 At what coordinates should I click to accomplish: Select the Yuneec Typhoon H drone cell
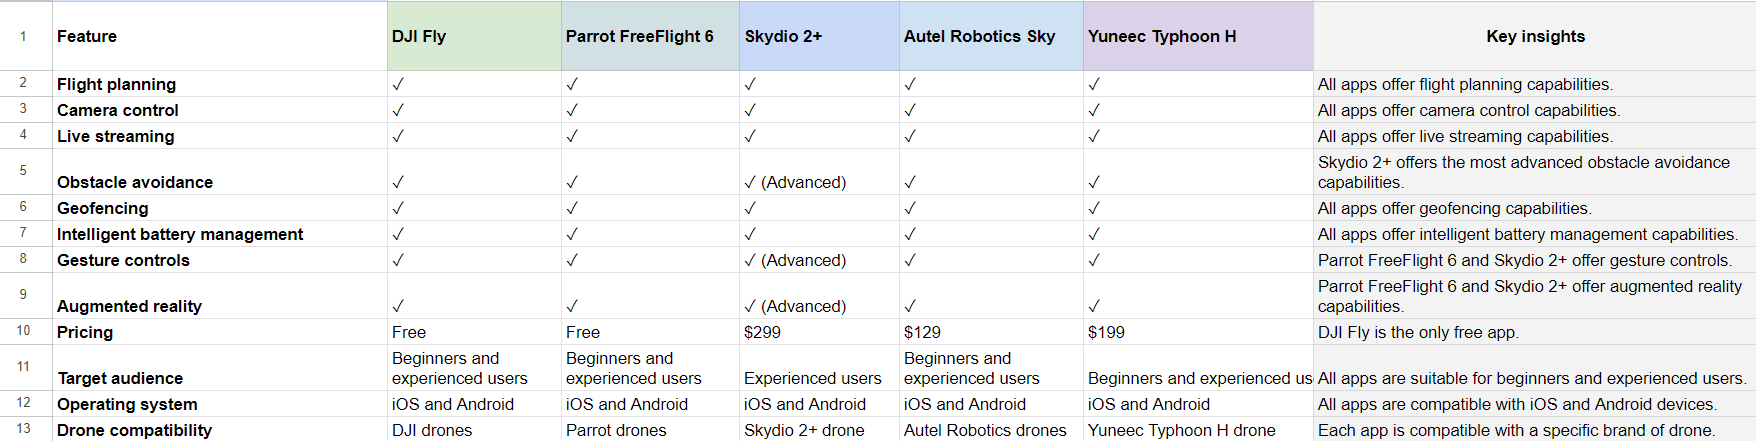(x=1198, y=430)
